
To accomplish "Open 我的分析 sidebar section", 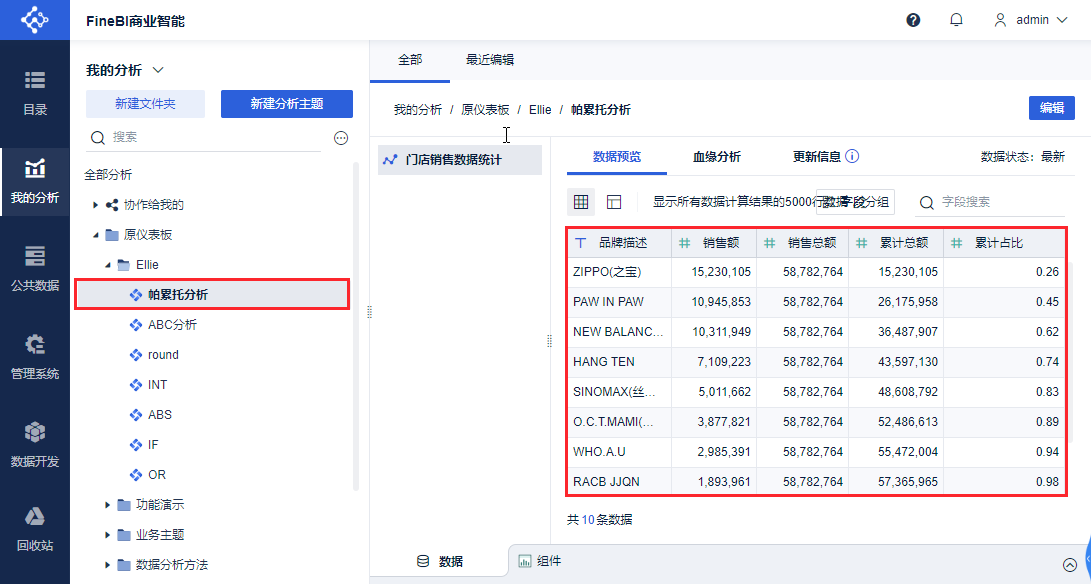I will tap(35, 181).
